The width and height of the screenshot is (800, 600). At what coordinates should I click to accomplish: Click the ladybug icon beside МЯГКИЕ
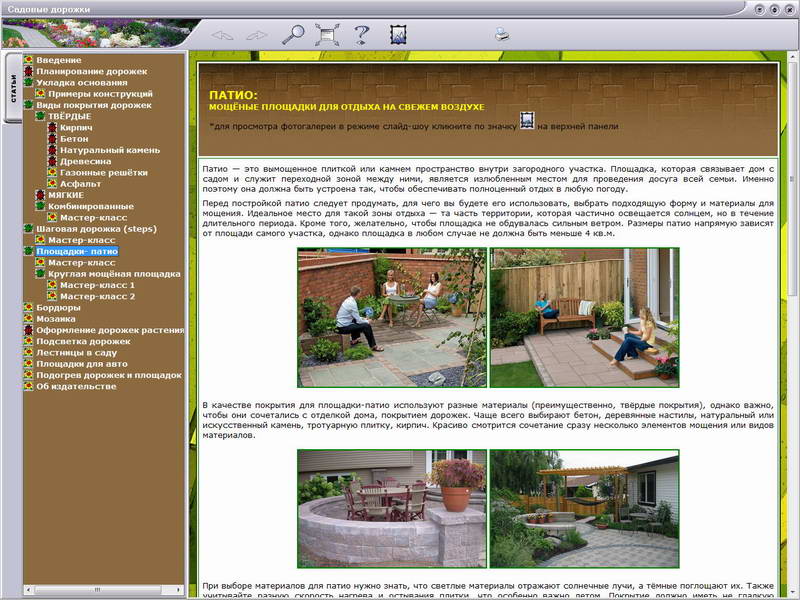pos(40,195)
